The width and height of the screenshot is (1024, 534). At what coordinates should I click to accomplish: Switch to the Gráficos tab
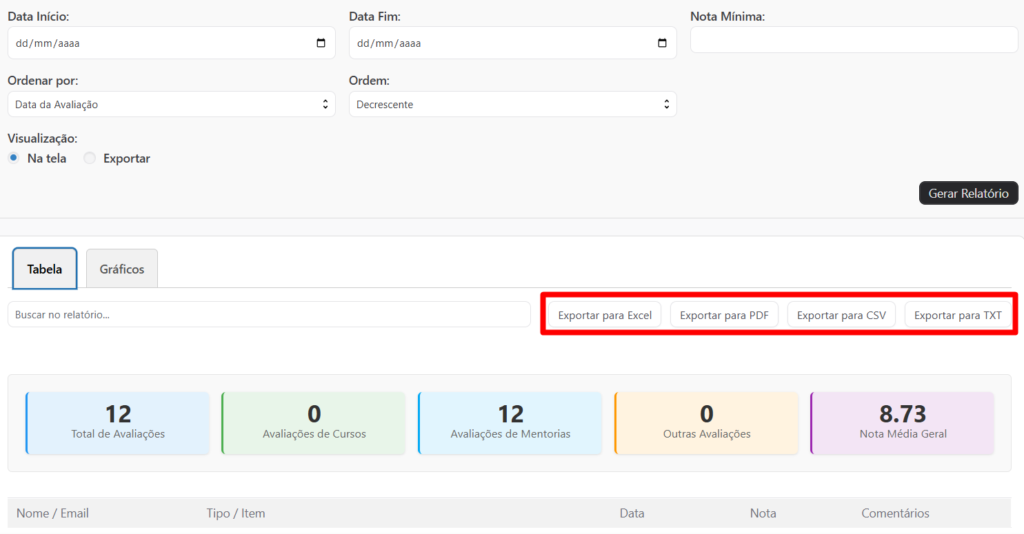click(x=122, y=269)
